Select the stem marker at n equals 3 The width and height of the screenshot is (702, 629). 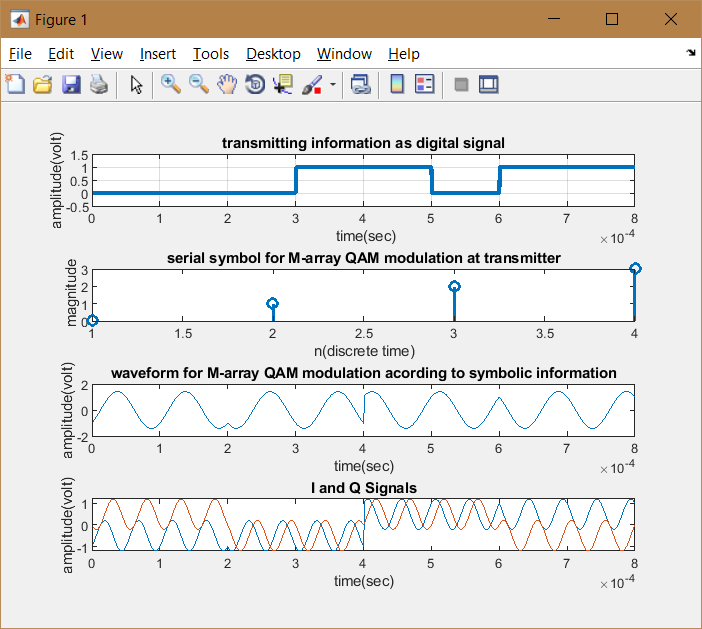[x=454, y=286]
